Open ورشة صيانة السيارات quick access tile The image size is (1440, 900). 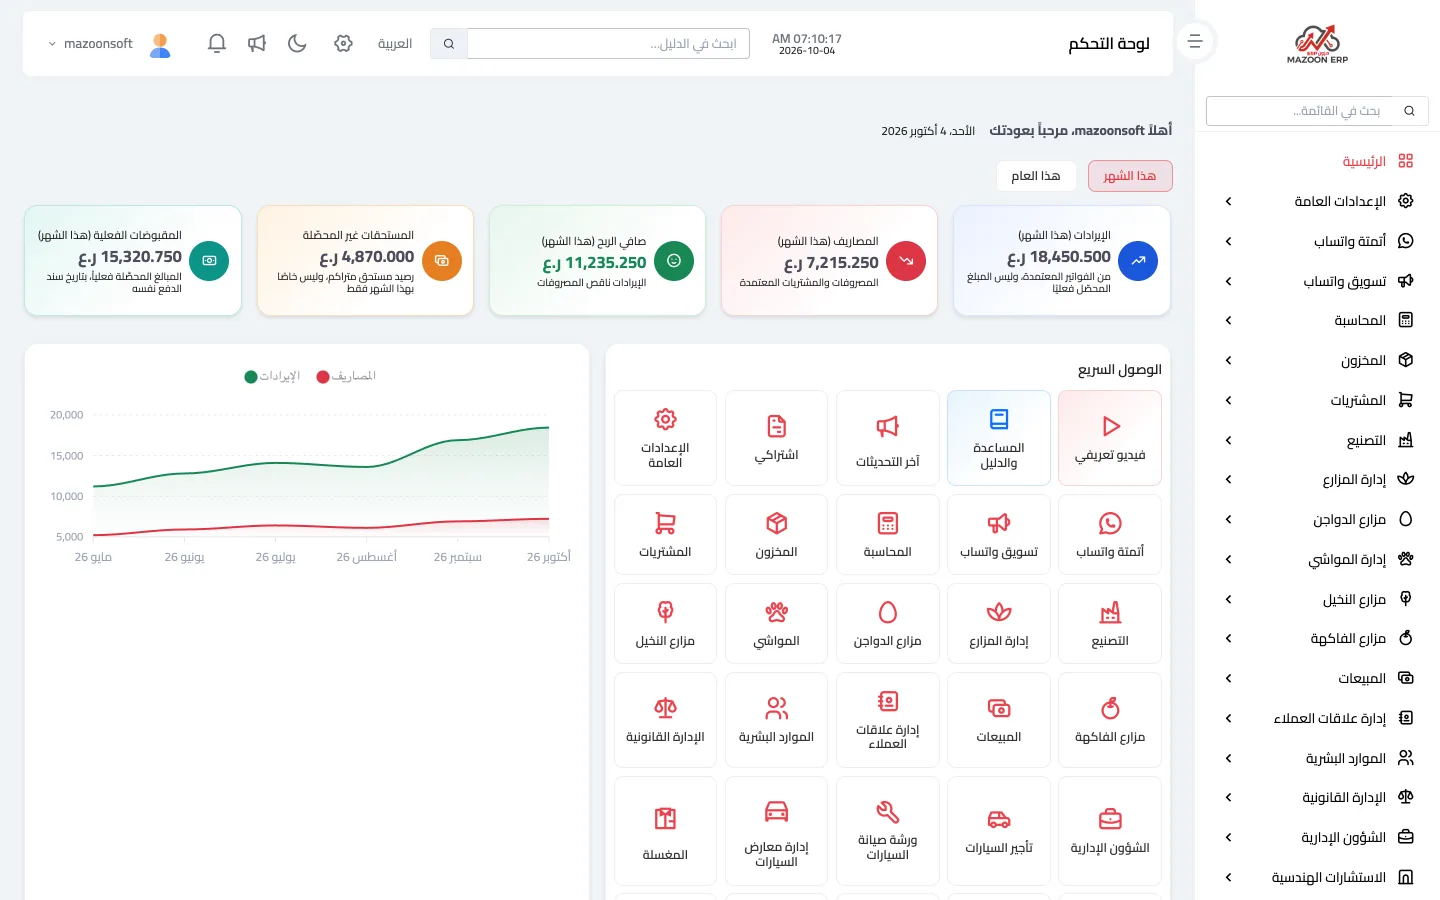click(888, 831)
